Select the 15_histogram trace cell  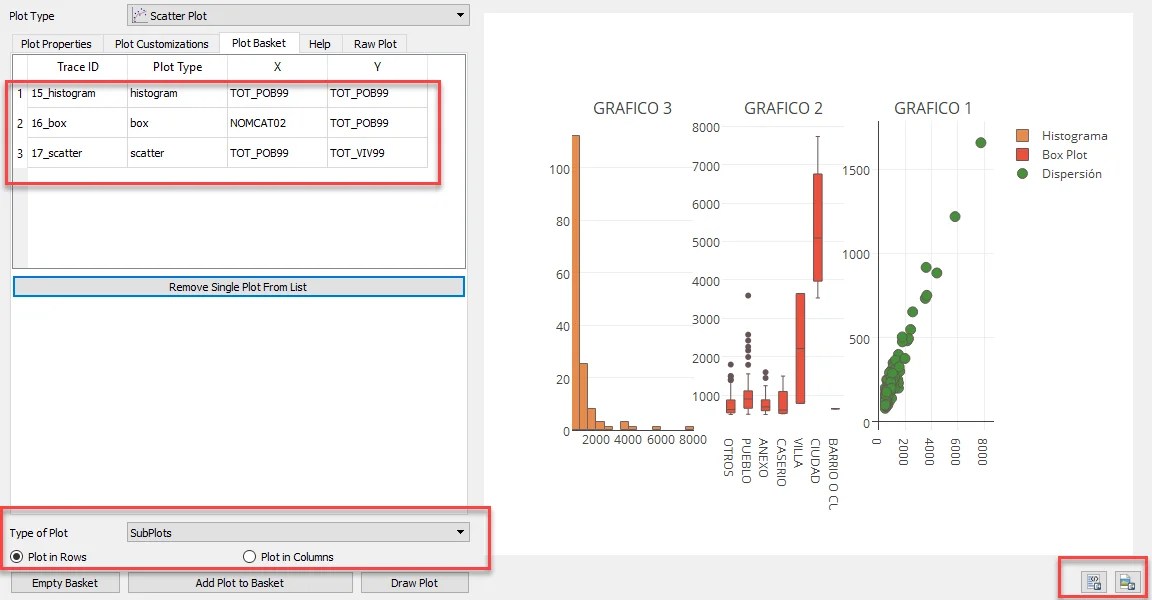tap(77, 93)
